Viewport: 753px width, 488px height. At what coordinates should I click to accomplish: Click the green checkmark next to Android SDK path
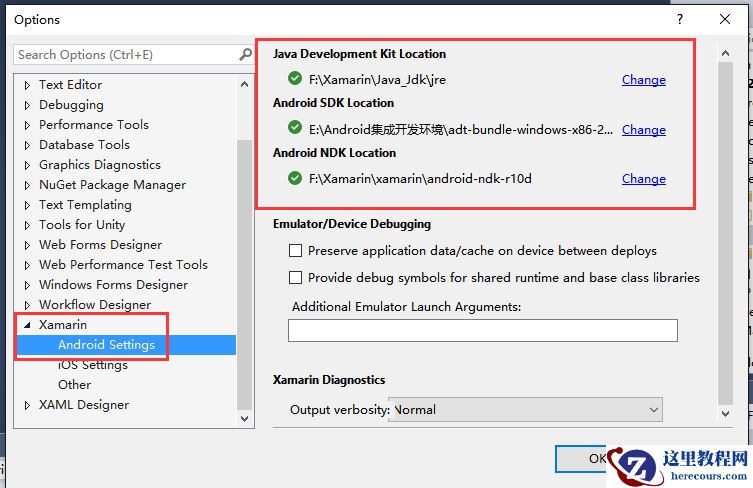click(294, 128)
